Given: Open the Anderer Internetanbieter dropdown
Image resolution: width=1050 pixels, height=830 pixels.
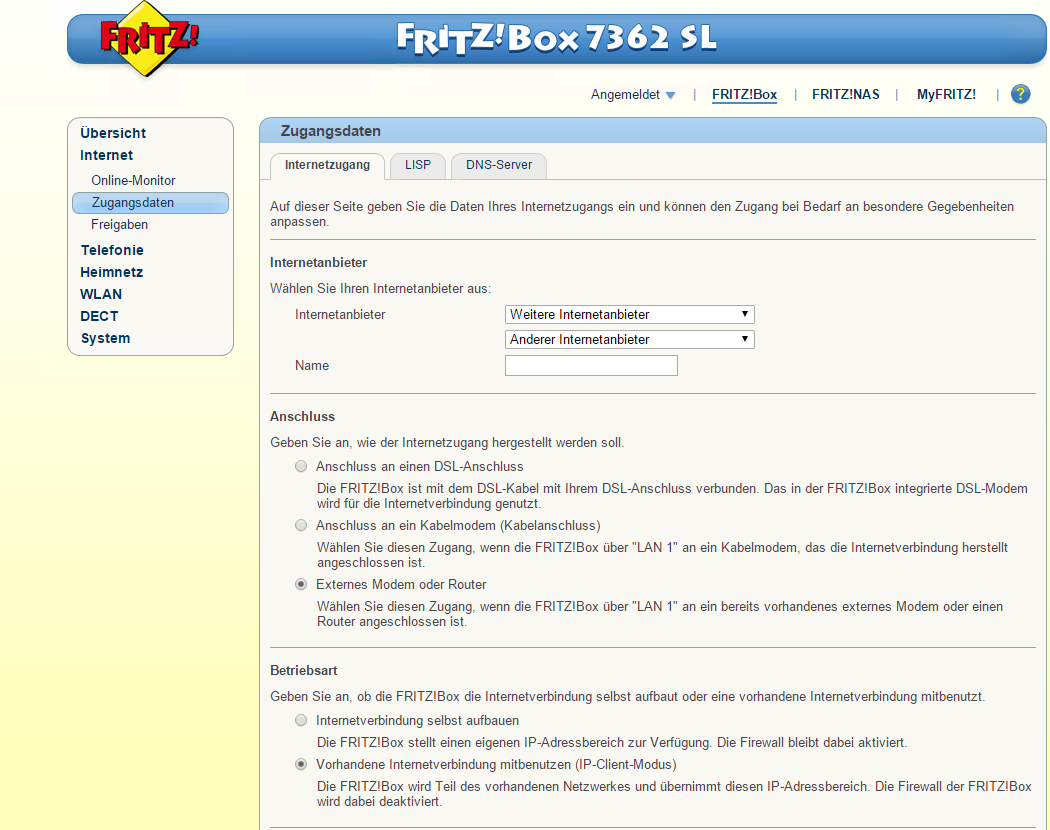Looking at the screenshot, I should click(x=629, y=339).
